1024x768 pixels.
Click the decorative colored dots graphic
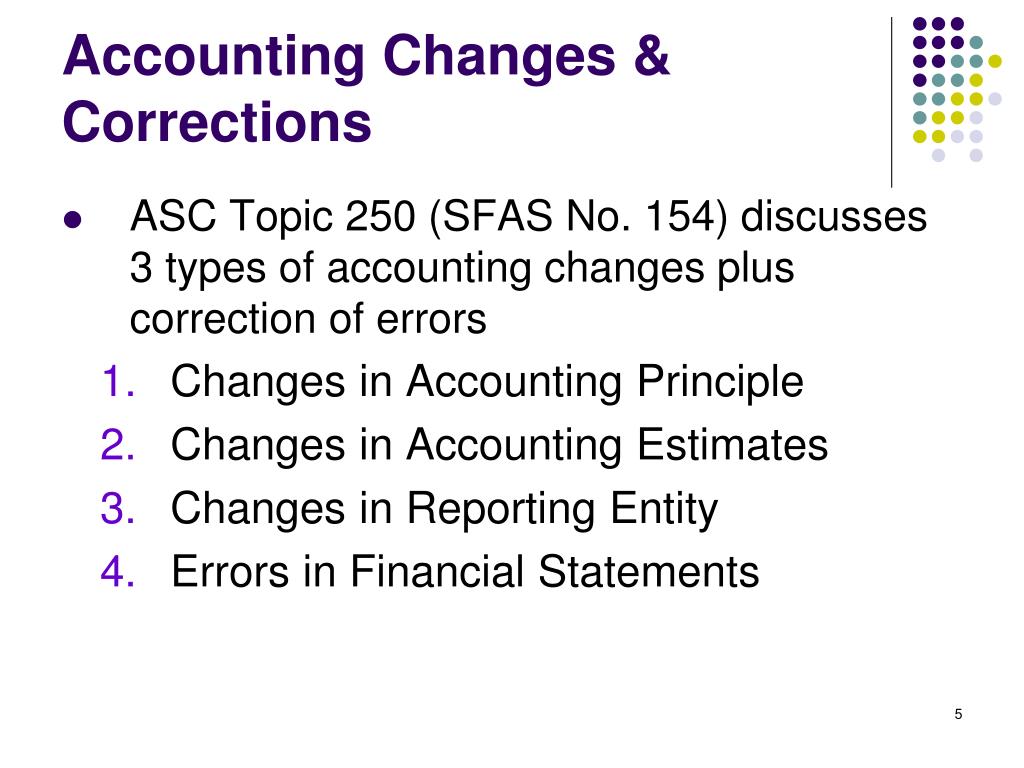(957, 89)
